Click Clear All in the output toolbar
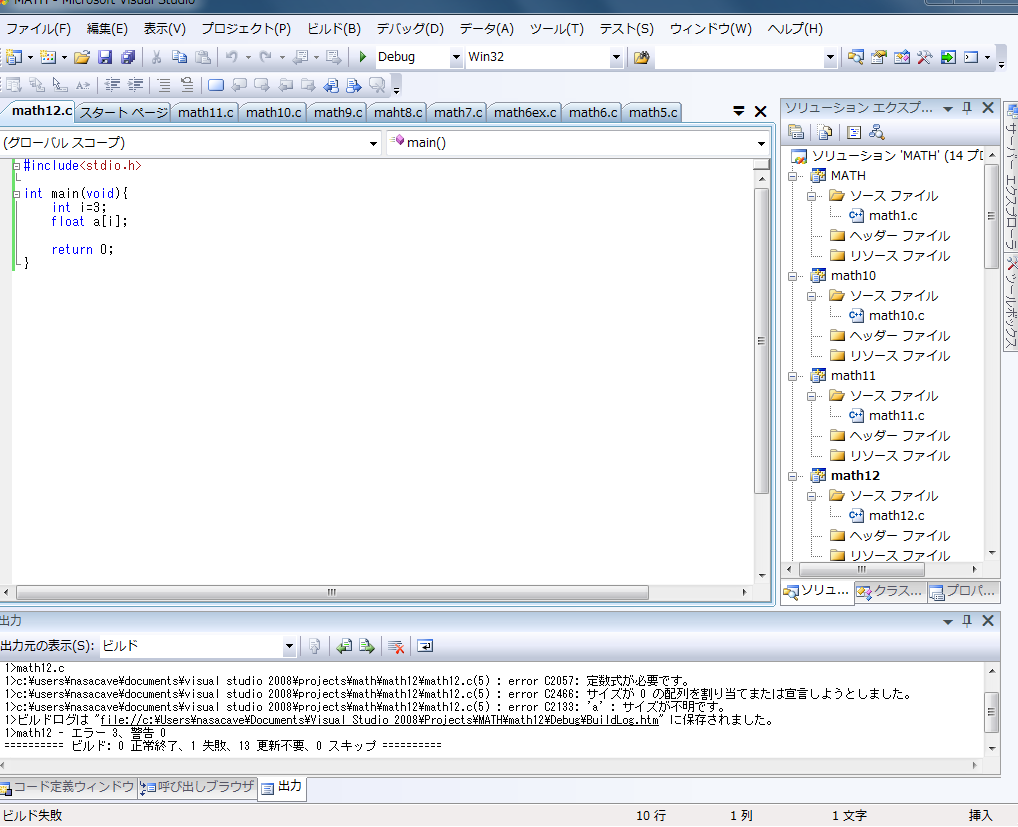This screenshot has width=1018, height=827. [x=395, y=646]
